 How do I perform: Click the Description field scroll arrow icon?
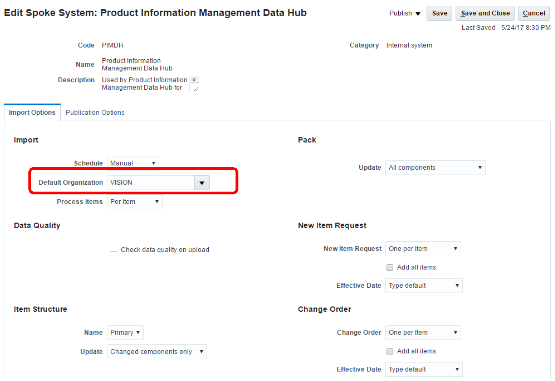point(194,79)
